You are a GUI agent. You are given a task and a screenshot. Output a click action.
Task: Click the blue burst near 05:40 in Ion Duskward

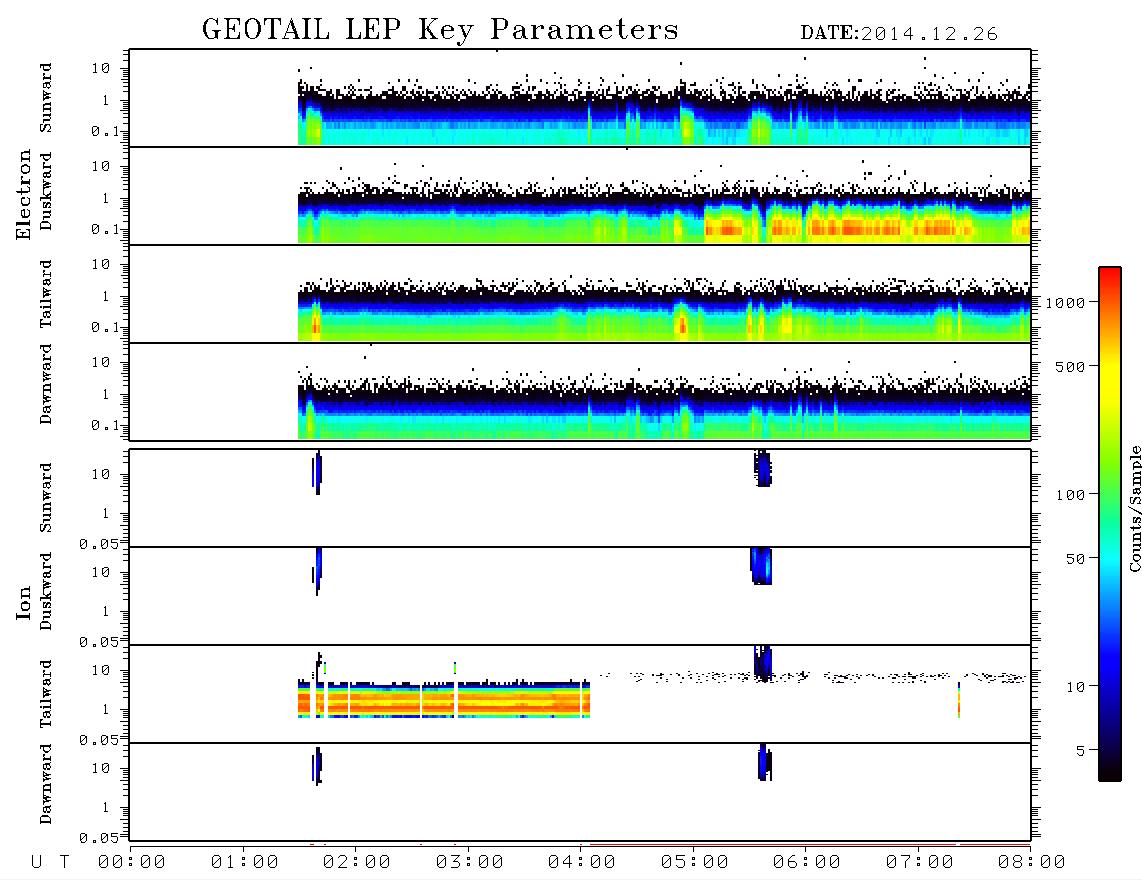tap(761, 566)
